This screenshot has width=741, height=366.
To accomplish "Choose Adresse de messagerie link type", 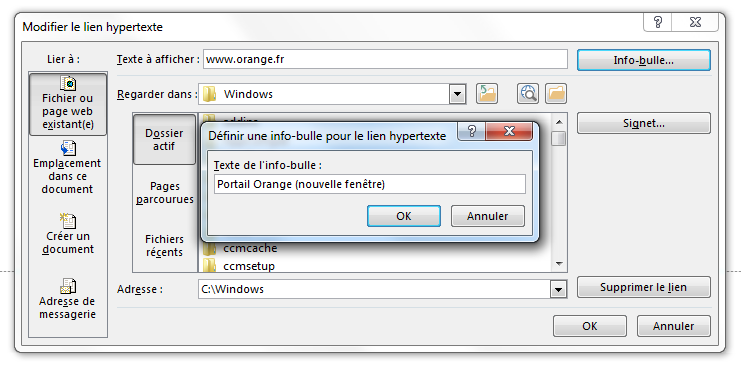I will 68,299.
